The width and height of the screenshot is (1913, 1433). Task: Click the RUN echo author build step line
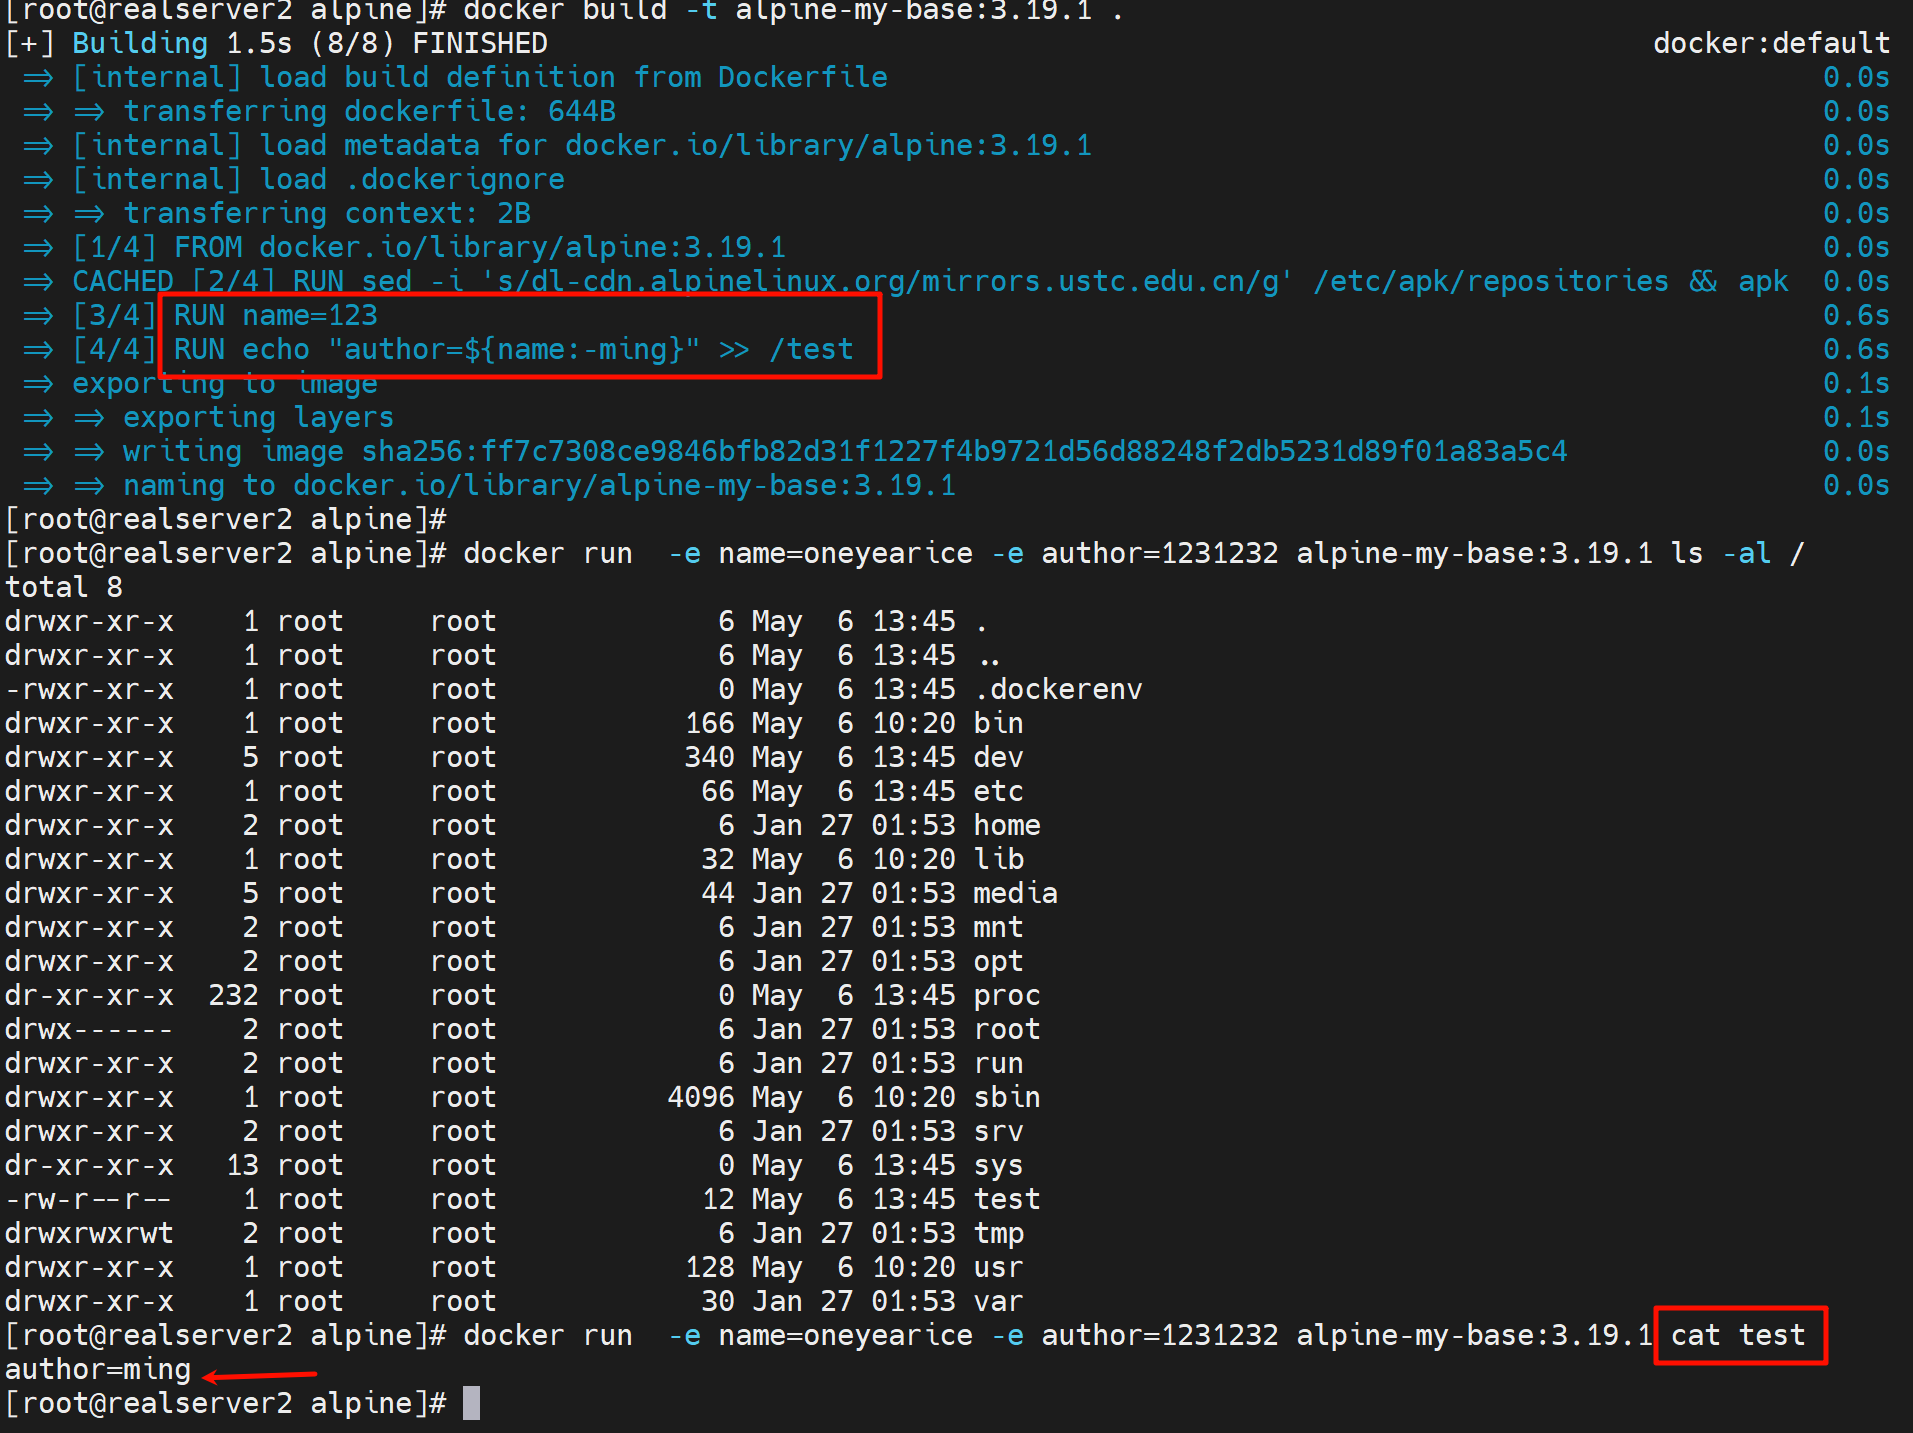click(513, 349)
